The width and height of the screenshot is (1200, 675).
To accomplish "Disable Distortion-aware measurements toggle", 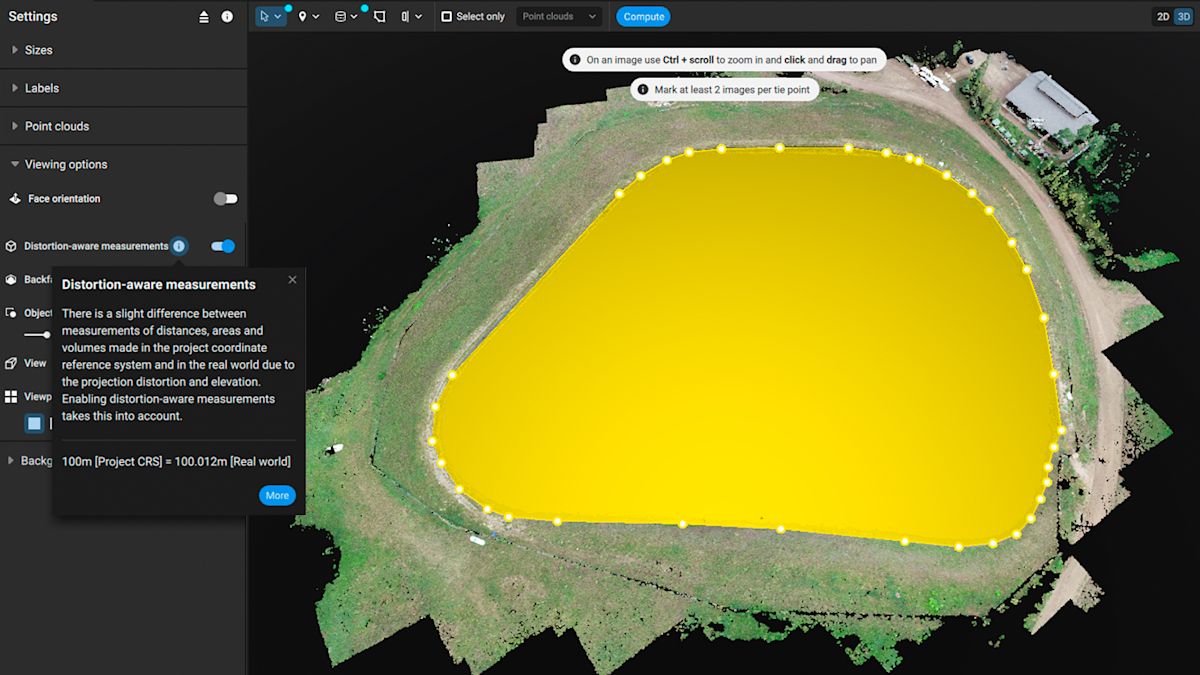I will pyautogui.click(x=223, y=246).
